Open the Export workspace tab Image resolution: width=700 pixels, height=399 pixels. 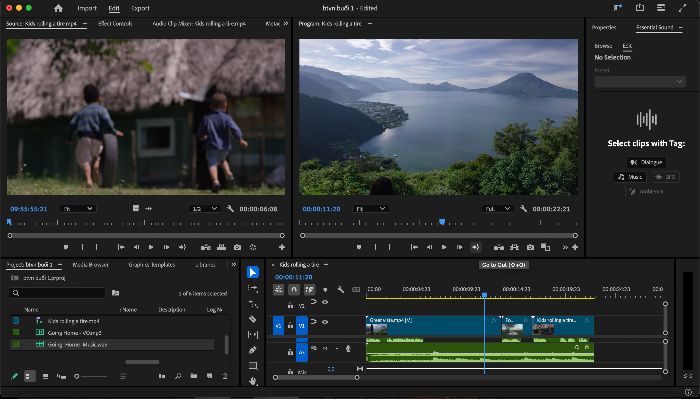[x=140, y=8]
